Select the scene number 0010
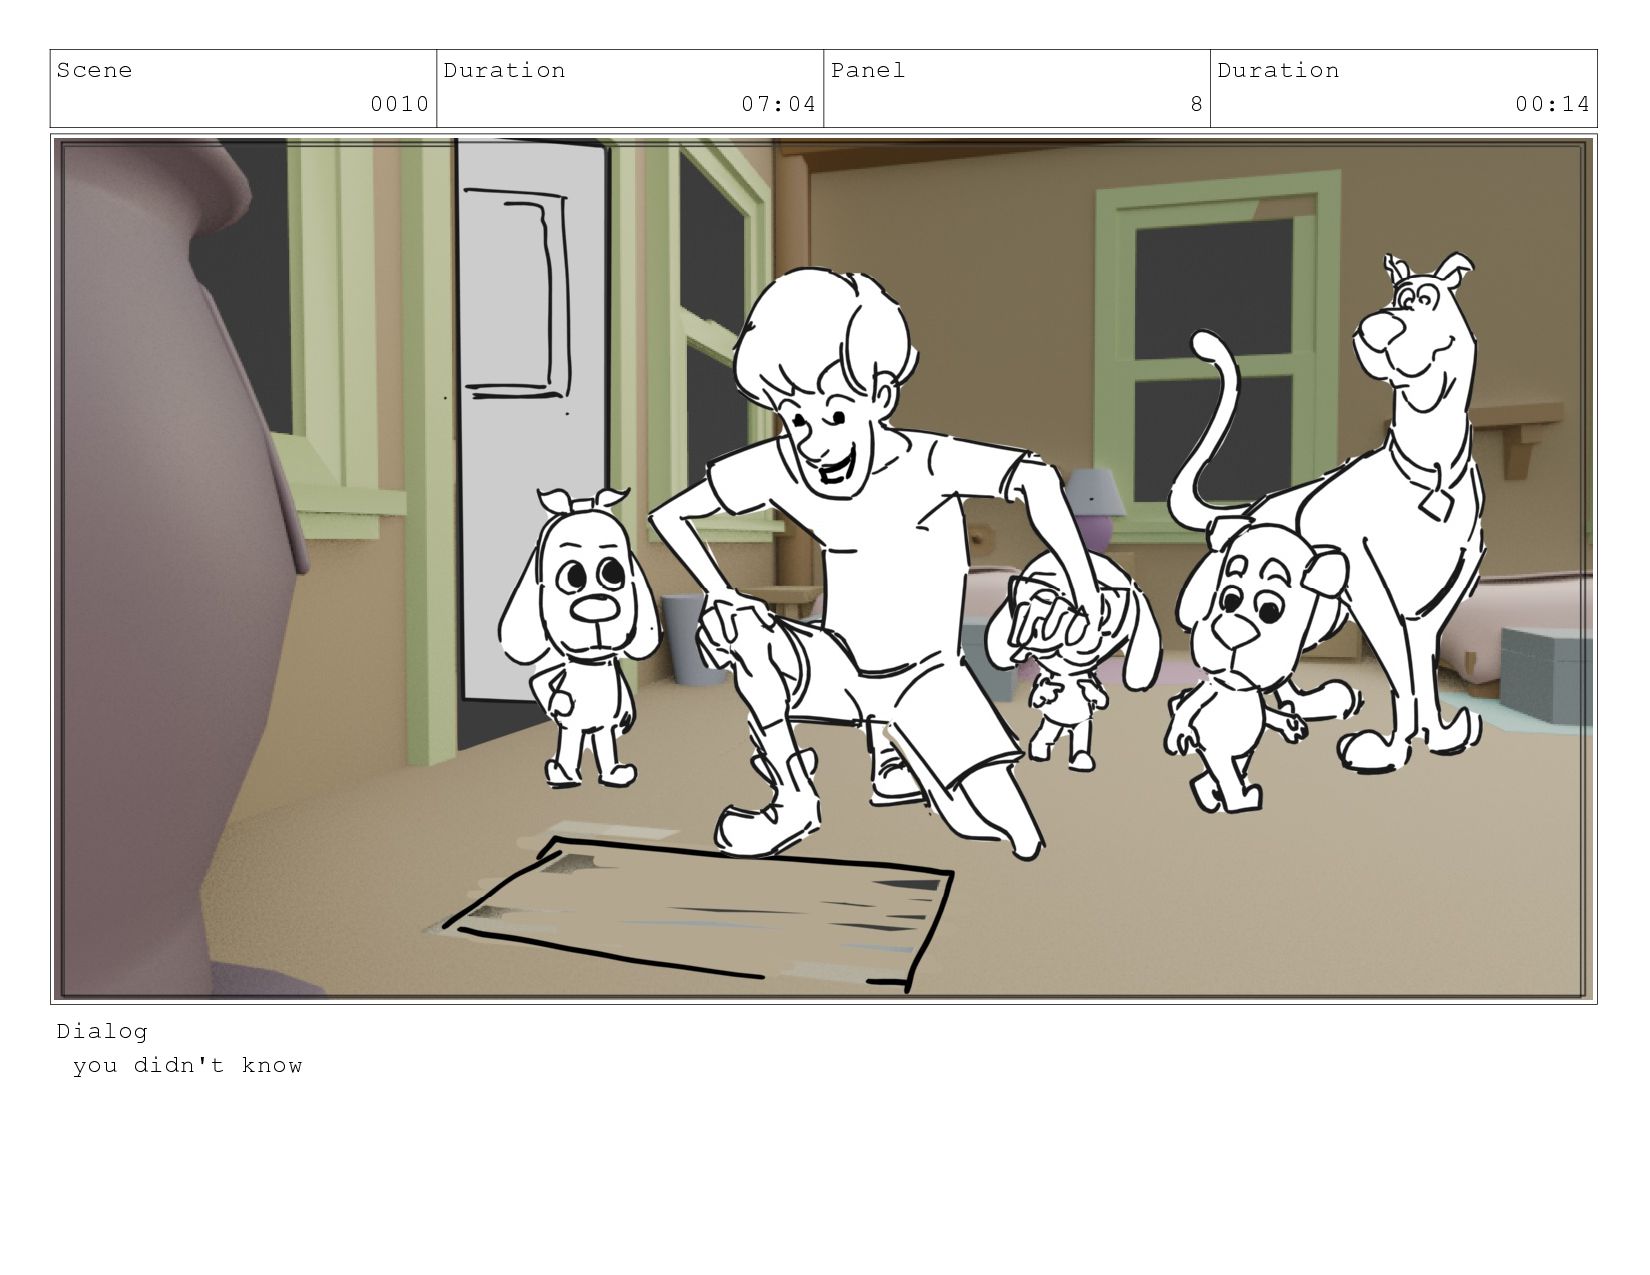The height and width of the screenshot is (1275, 1650). pos(400,104)
